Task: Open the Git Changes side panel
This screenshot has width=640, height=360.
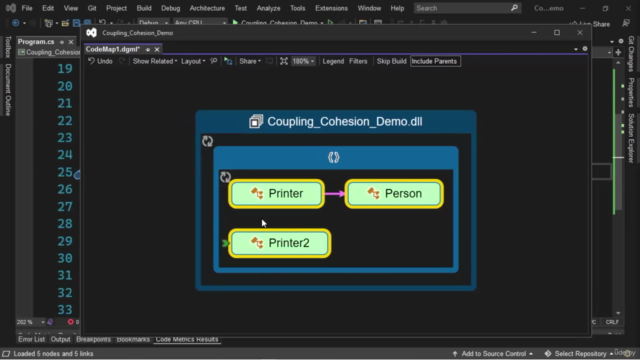Action: pyautogui.click(x=631, y=53)
